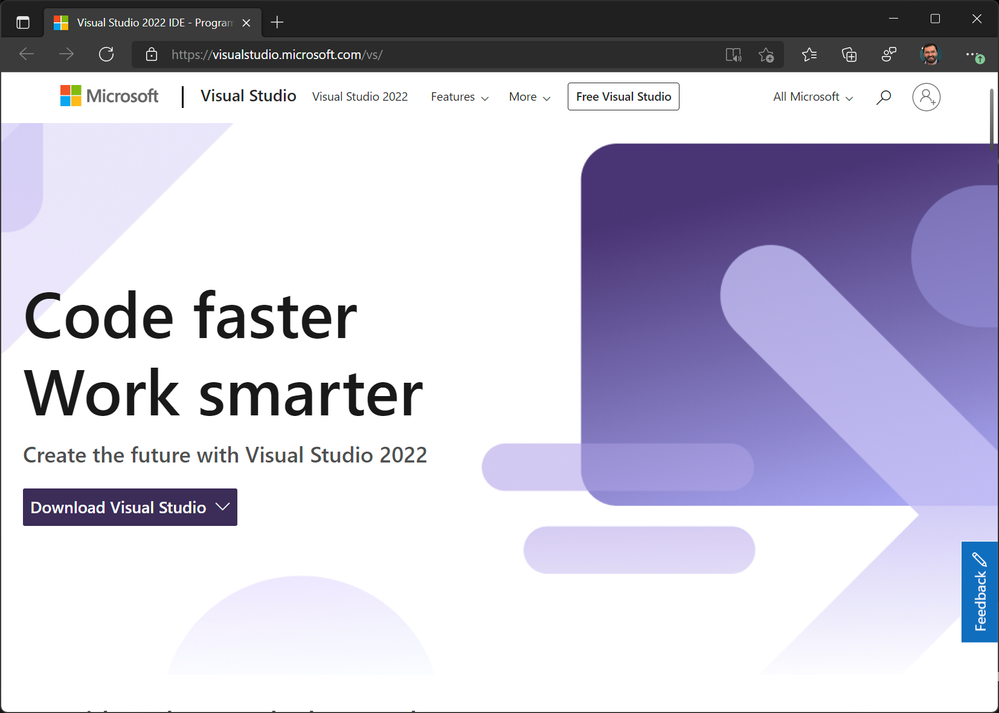Refresh the page with the reload icon

(x=106, y=54)
